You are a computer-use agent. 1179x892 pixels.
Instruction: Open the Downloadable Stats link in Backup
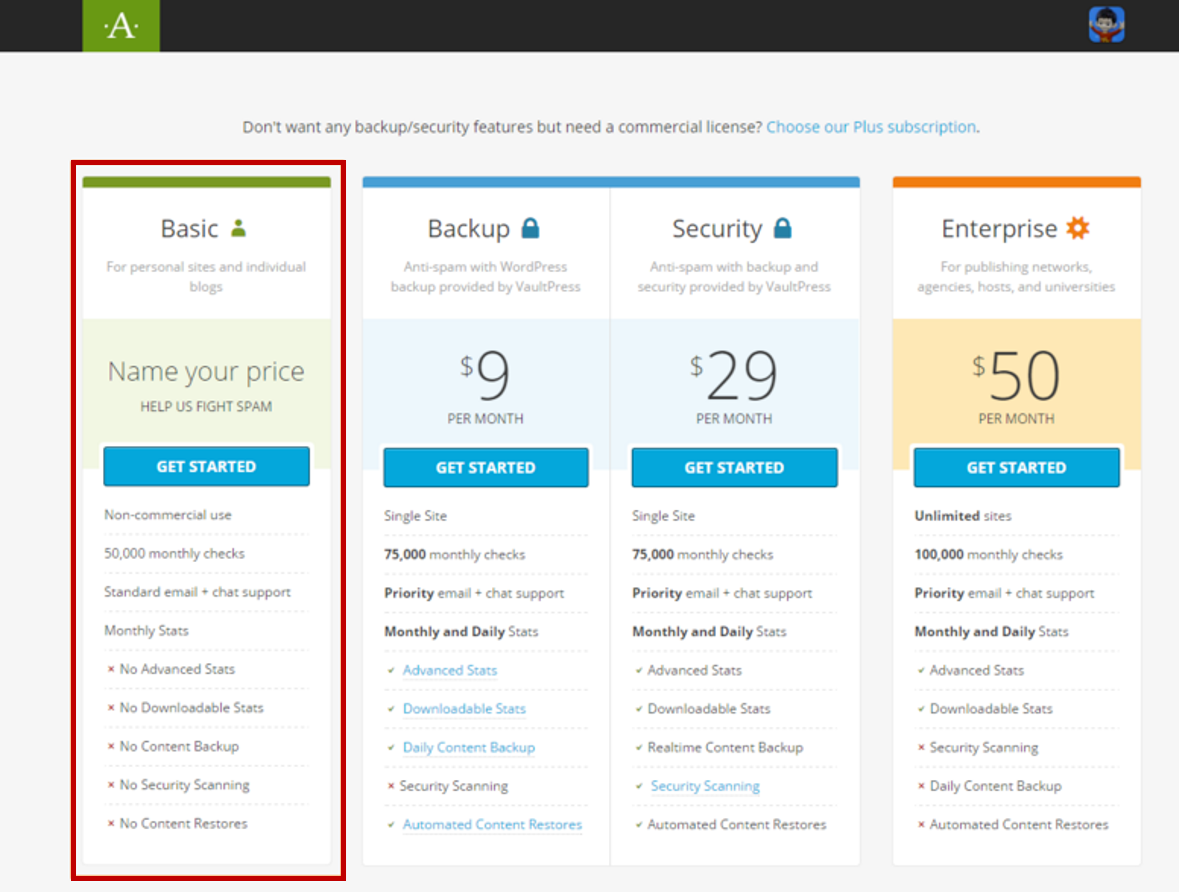tap(464, 708)
